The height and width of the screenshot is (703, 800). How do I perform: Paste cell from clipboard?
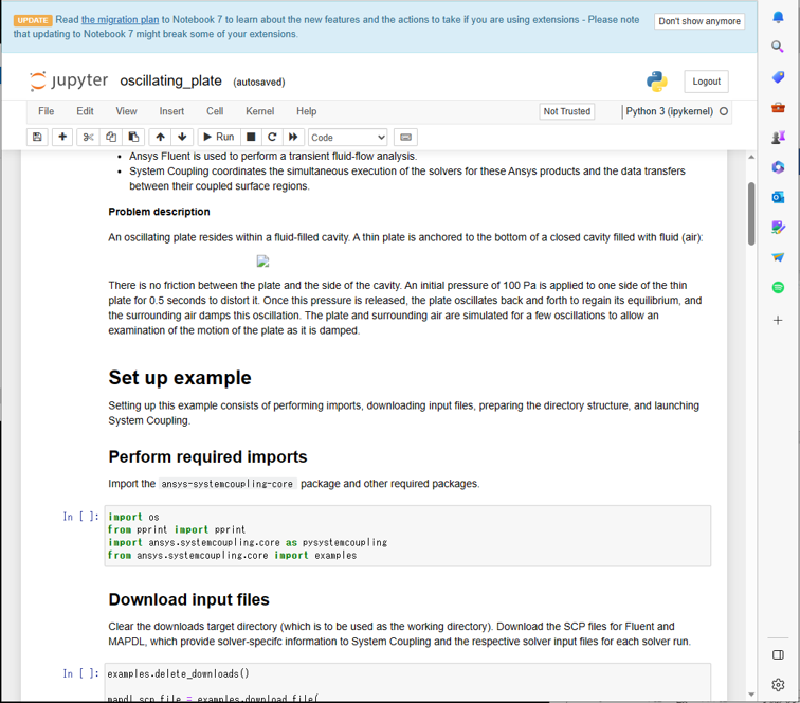[134, 137]
